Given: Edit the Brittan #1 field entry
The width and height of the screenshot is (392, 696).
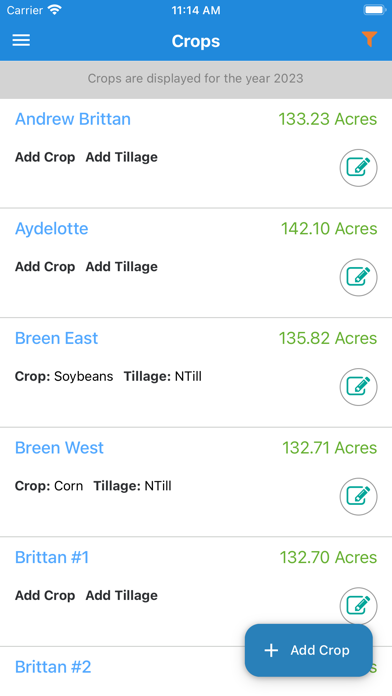Looking at the screenshot, I should coord(359,606).
